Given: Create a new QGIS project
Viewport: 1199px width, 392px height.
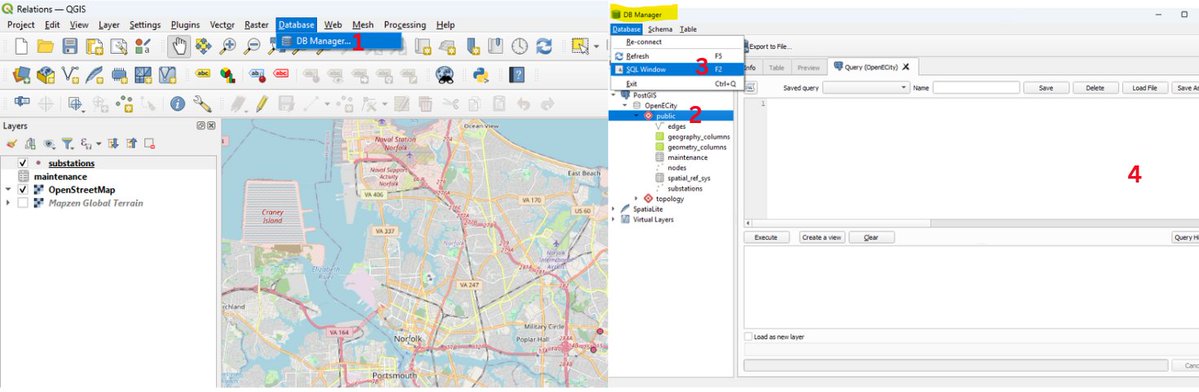Looking at the screenshot, I should pyautogui.click(x=21, y=46).
